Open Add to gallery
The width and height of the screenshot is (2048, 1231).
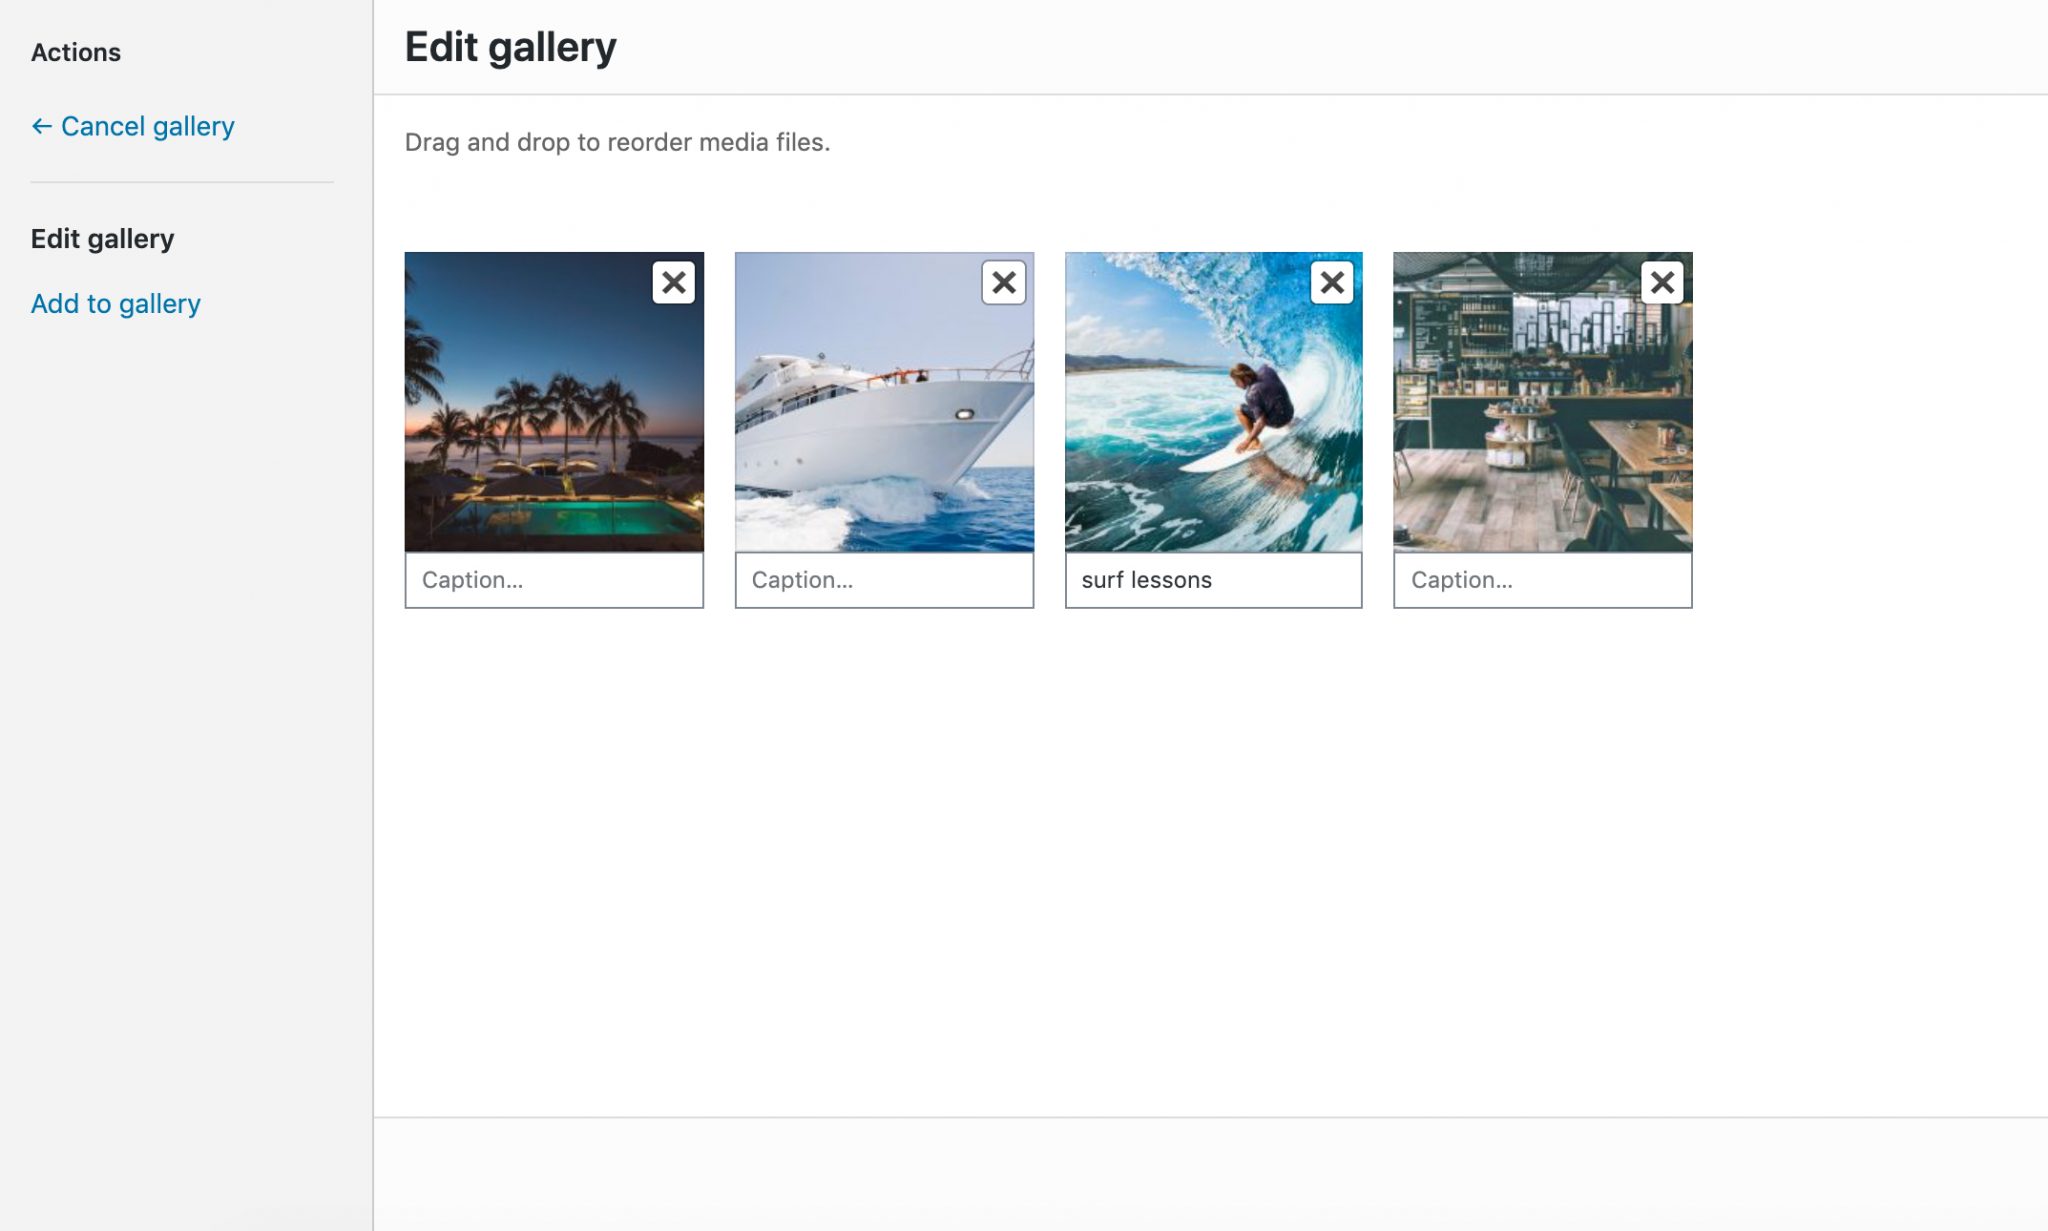116,303
